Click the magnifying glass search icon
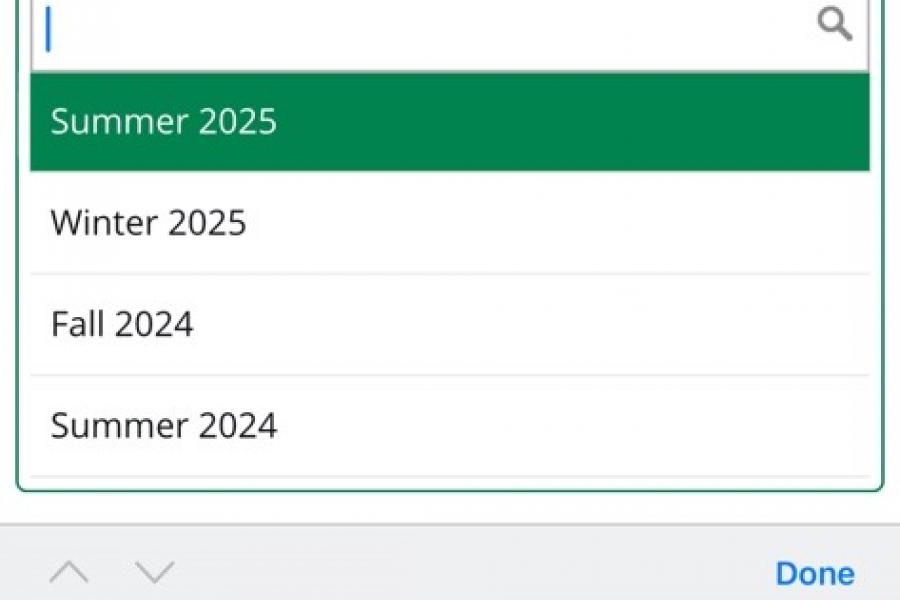This screenshot has height=600, width=900. pos(835,24)
